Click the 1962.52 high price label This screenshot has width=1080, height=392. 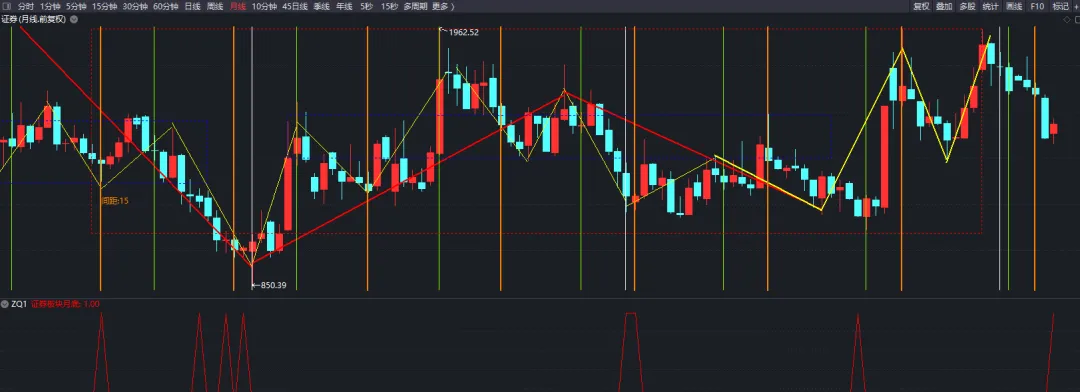463,32
